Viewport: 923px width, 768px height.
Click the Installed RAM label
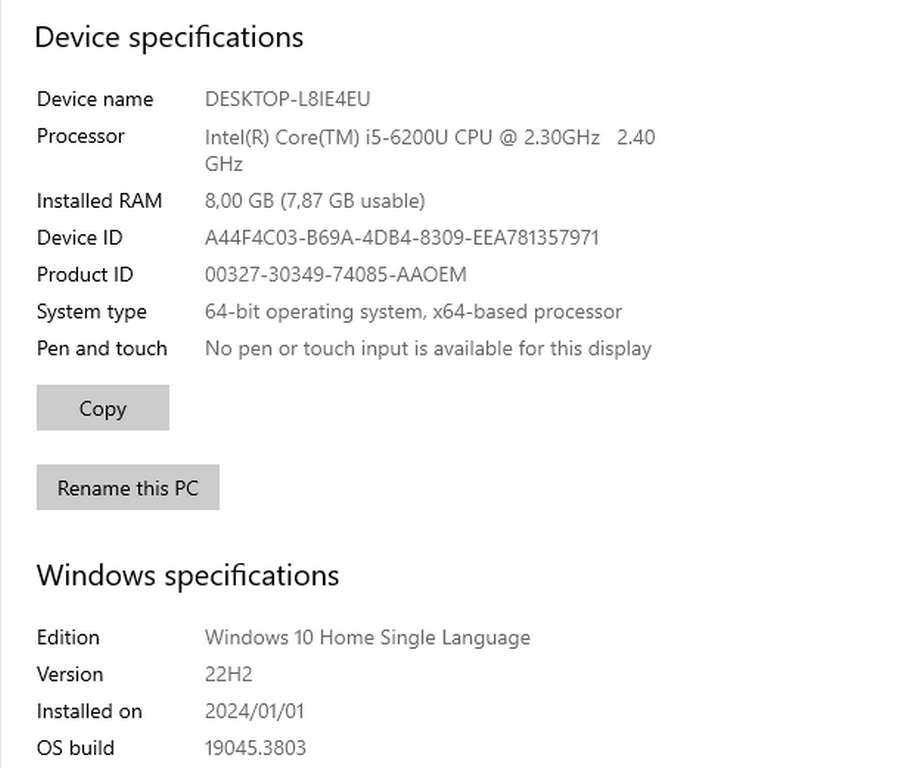(99, 200)
